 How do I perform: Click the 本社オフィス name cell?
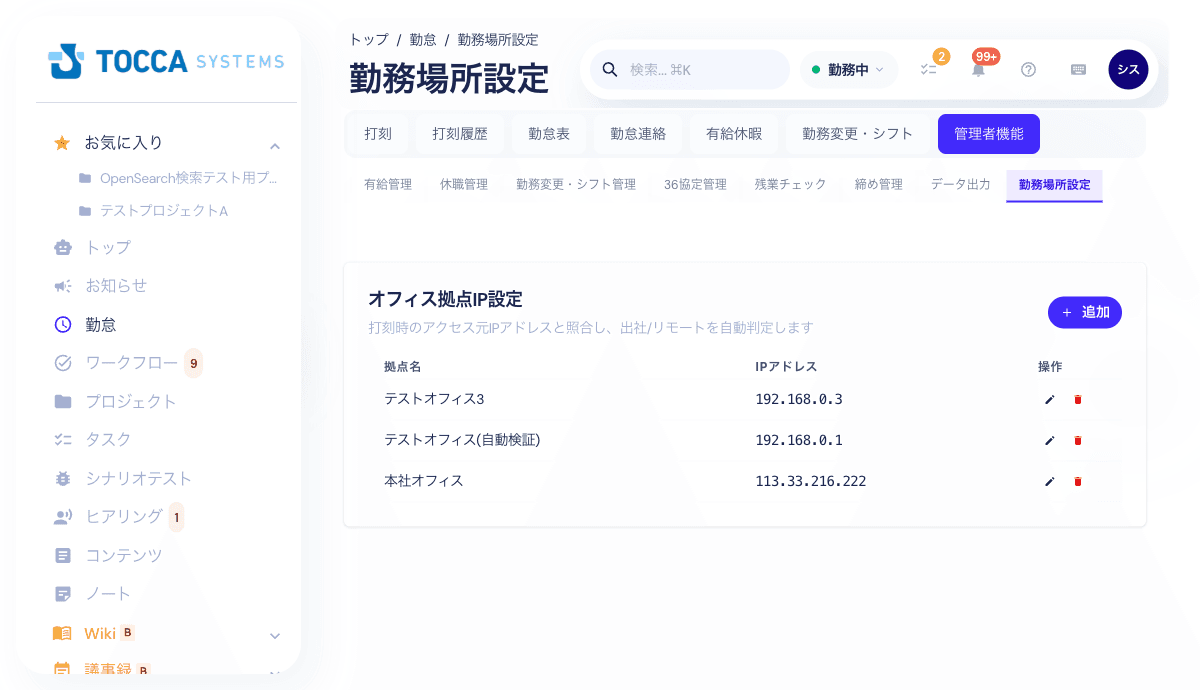424,481
